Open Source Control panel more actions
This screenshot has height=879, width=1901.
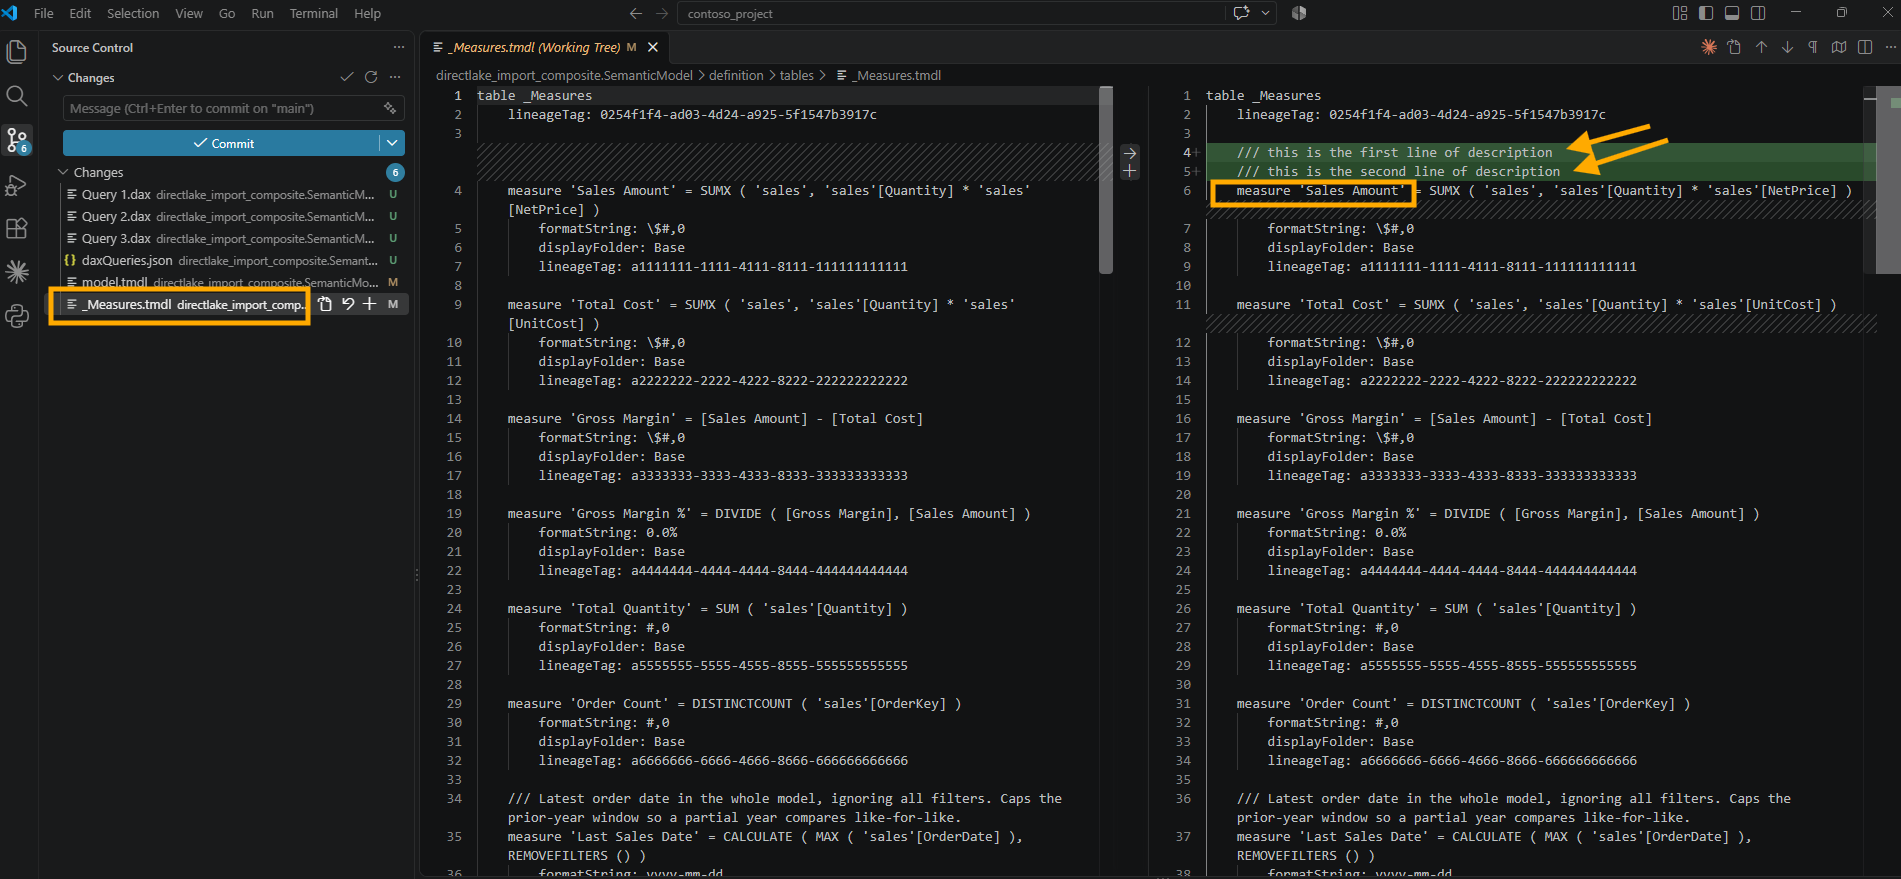399,47
